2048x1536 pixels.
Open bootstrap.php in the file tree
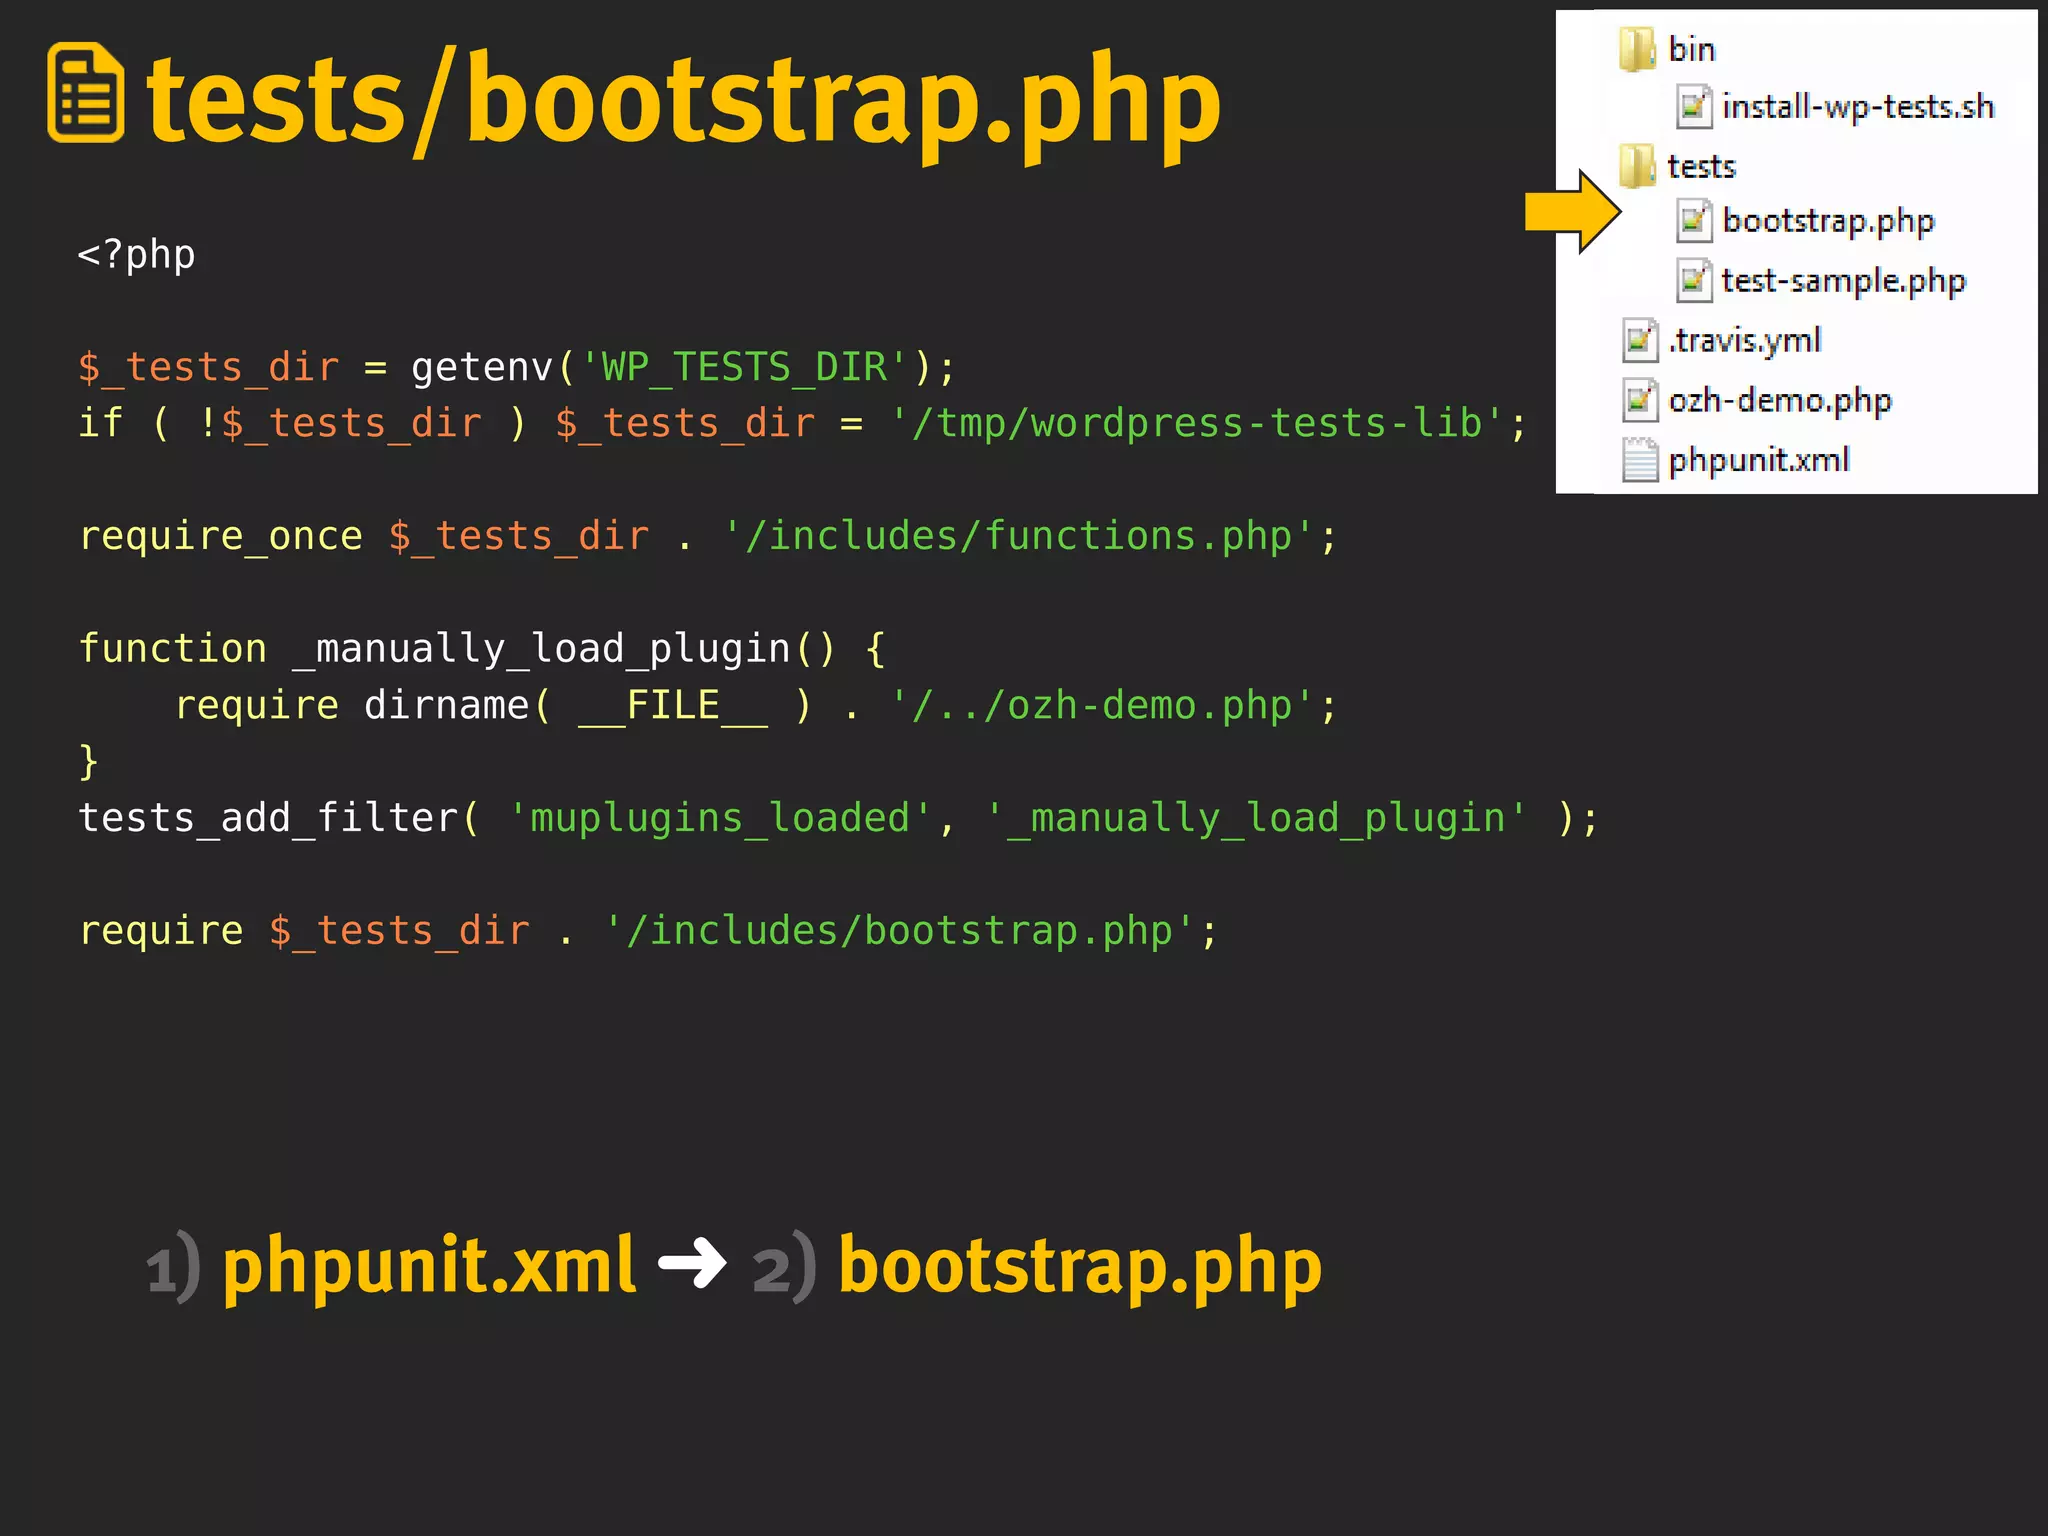tap(1828, 222)
